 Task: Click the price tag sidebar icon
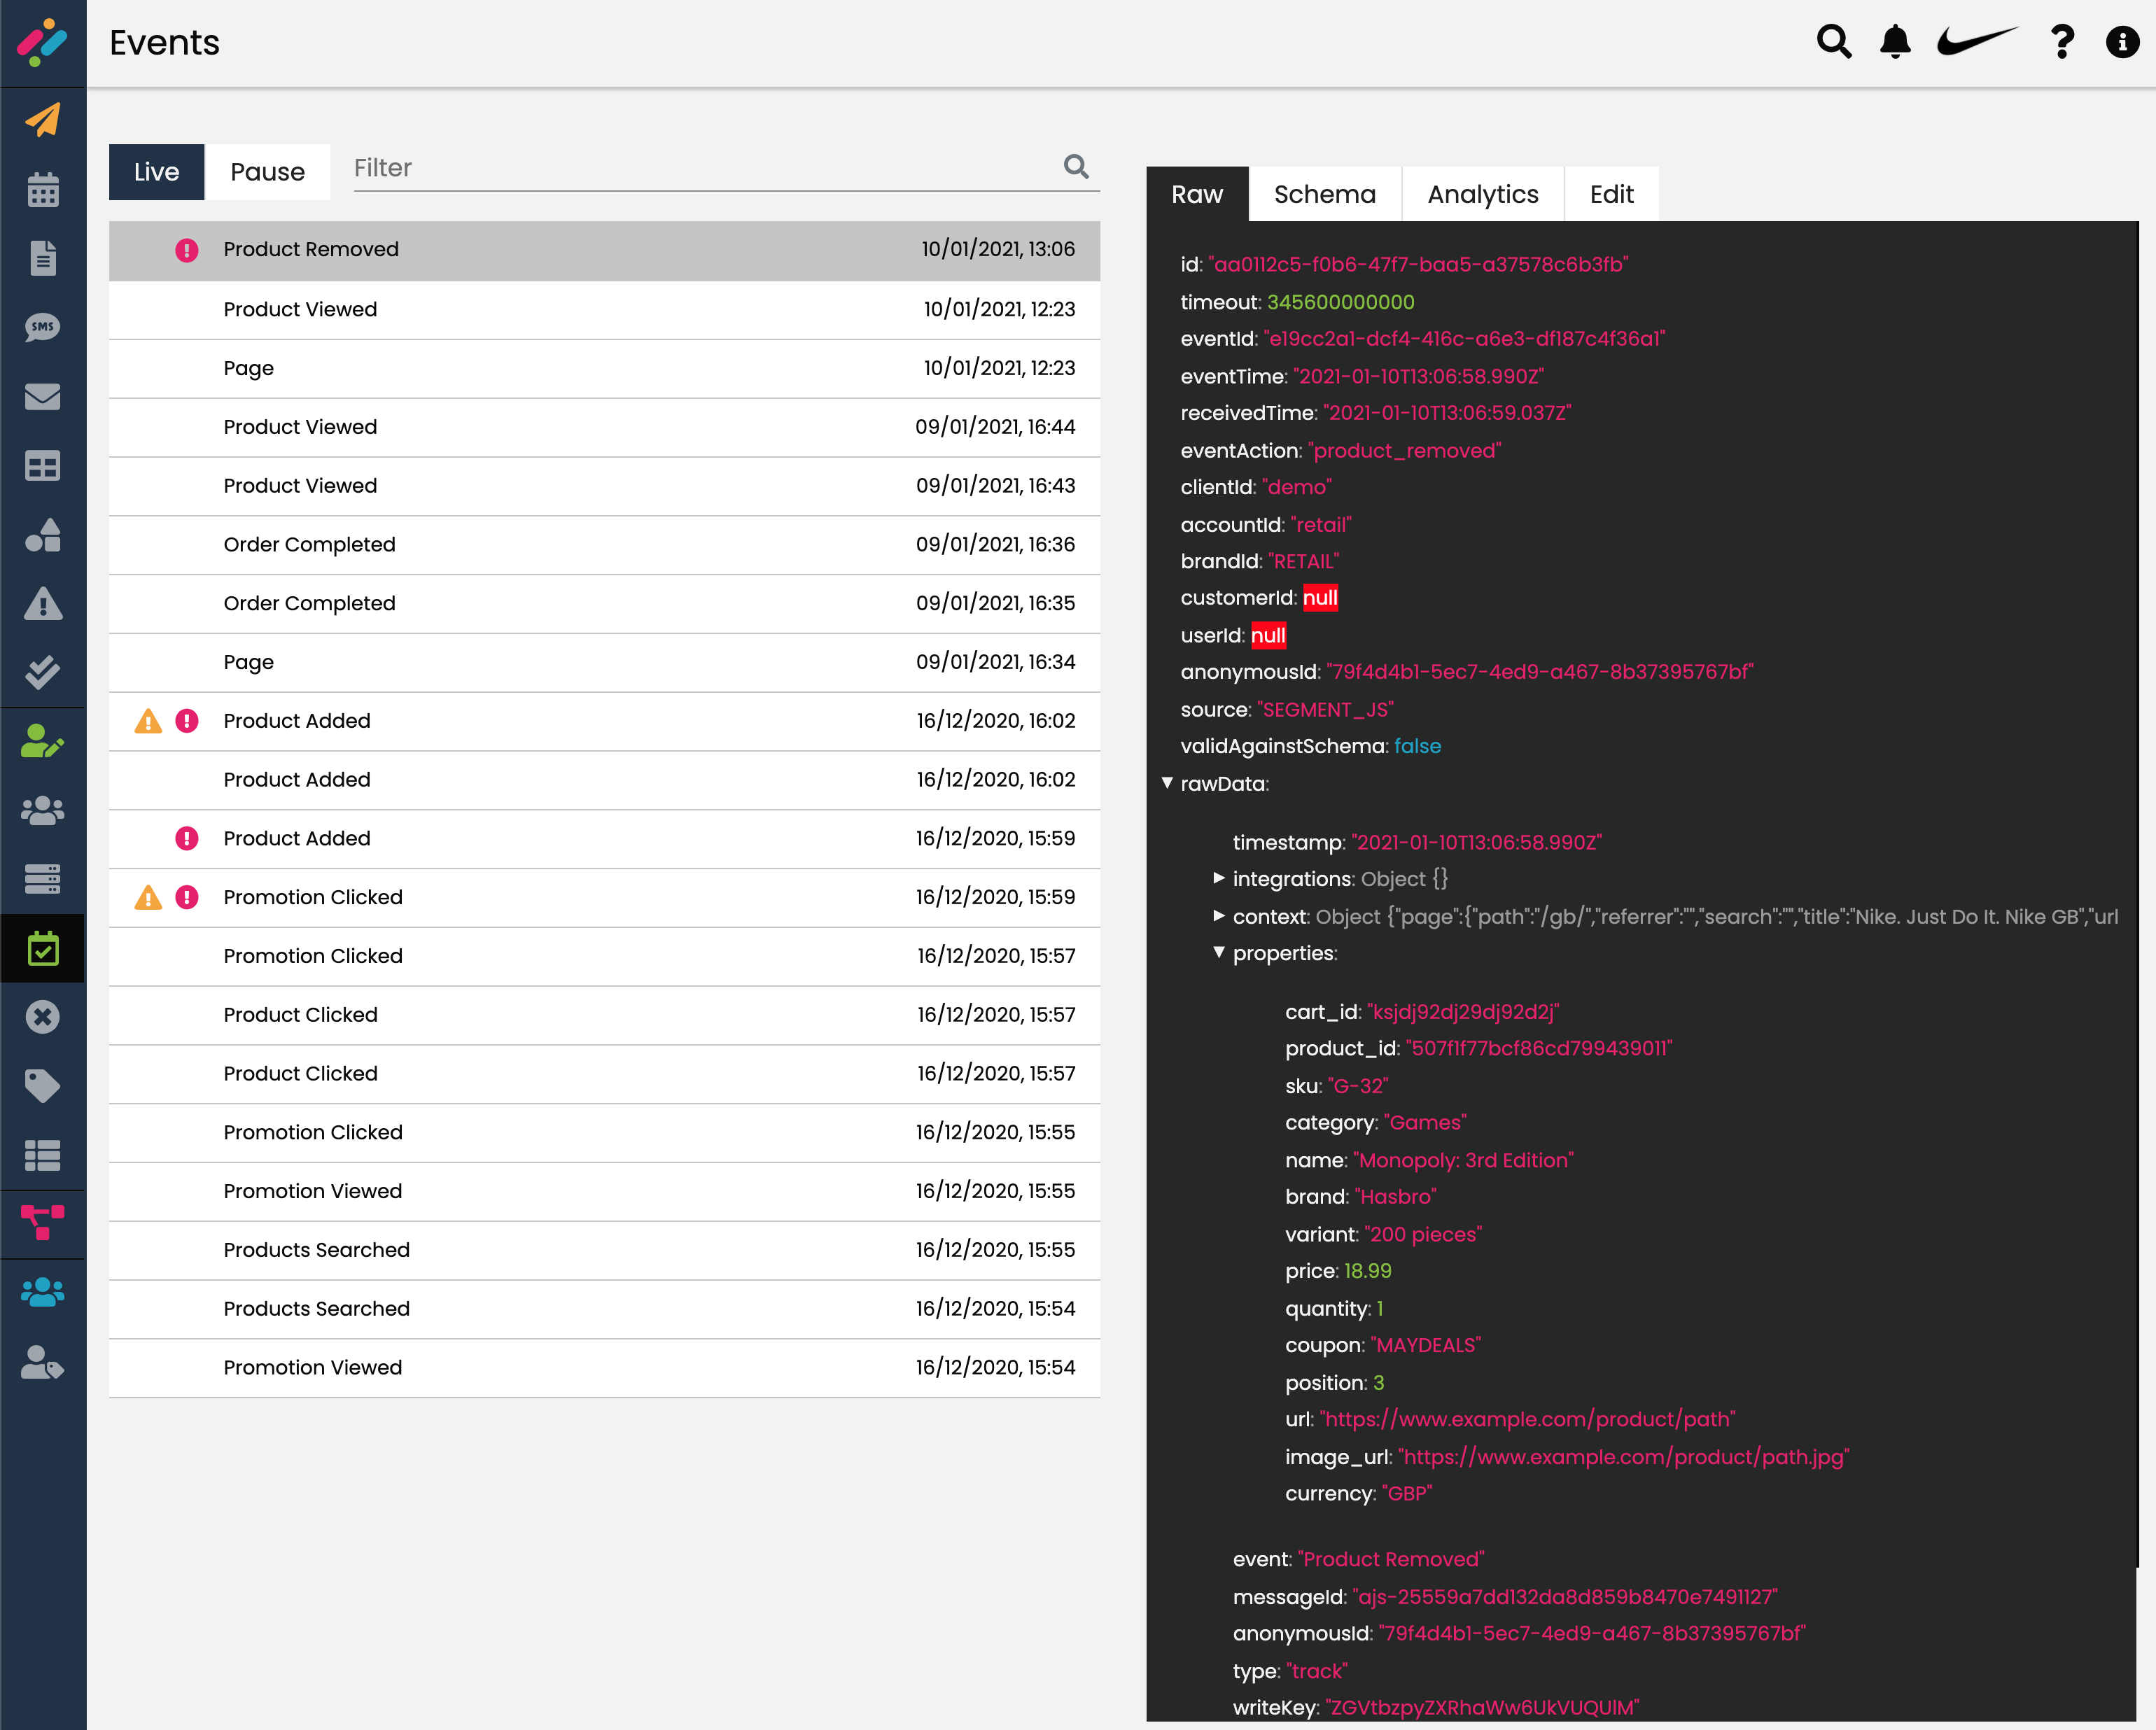(42, 1086)
